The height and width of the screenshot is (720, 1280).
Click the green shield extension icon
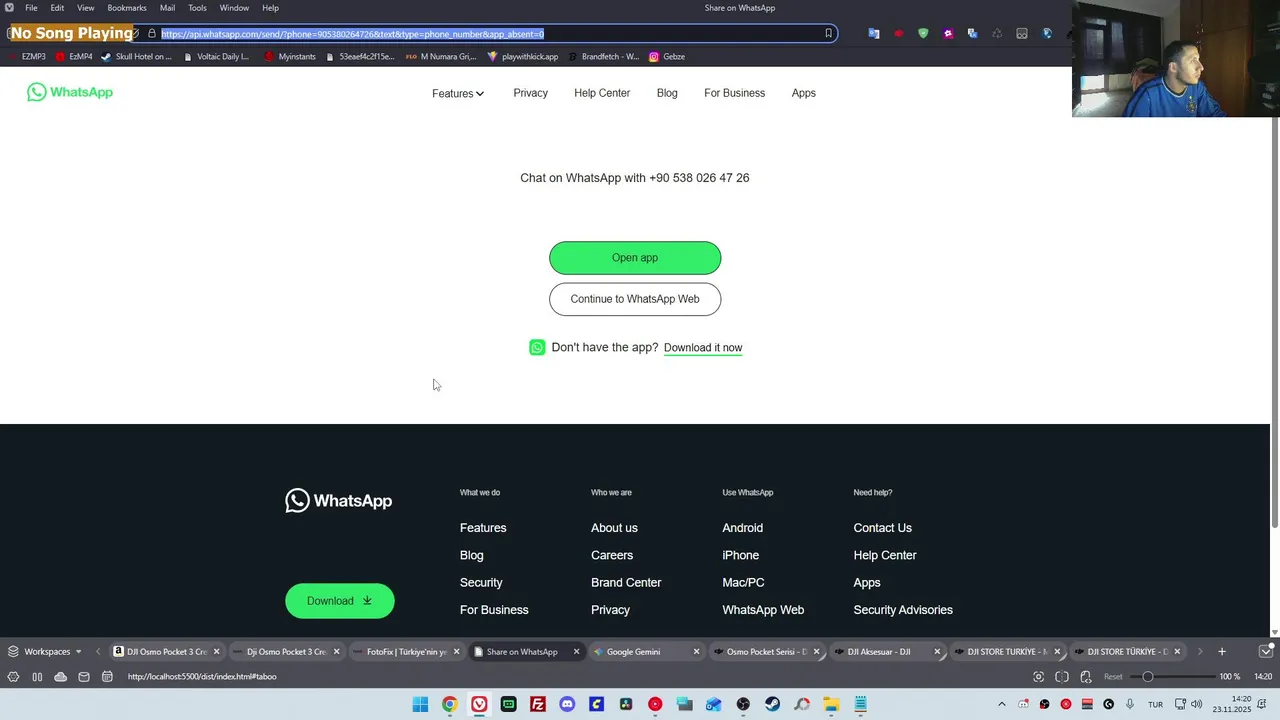923,33
